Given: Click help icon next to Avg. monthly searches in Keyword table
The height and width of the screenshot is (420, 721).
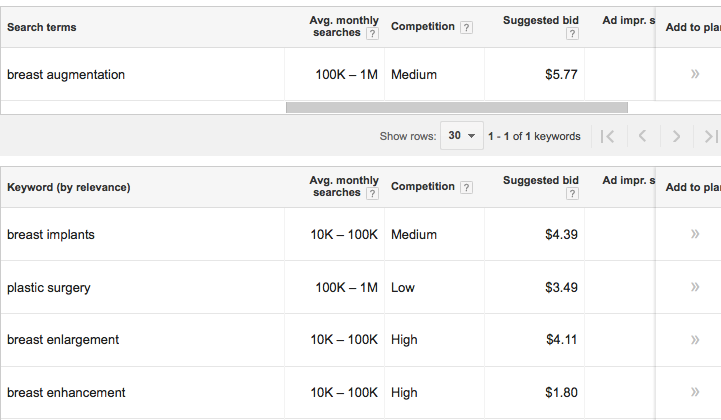Looking at the screenshot, I should 372,194.
